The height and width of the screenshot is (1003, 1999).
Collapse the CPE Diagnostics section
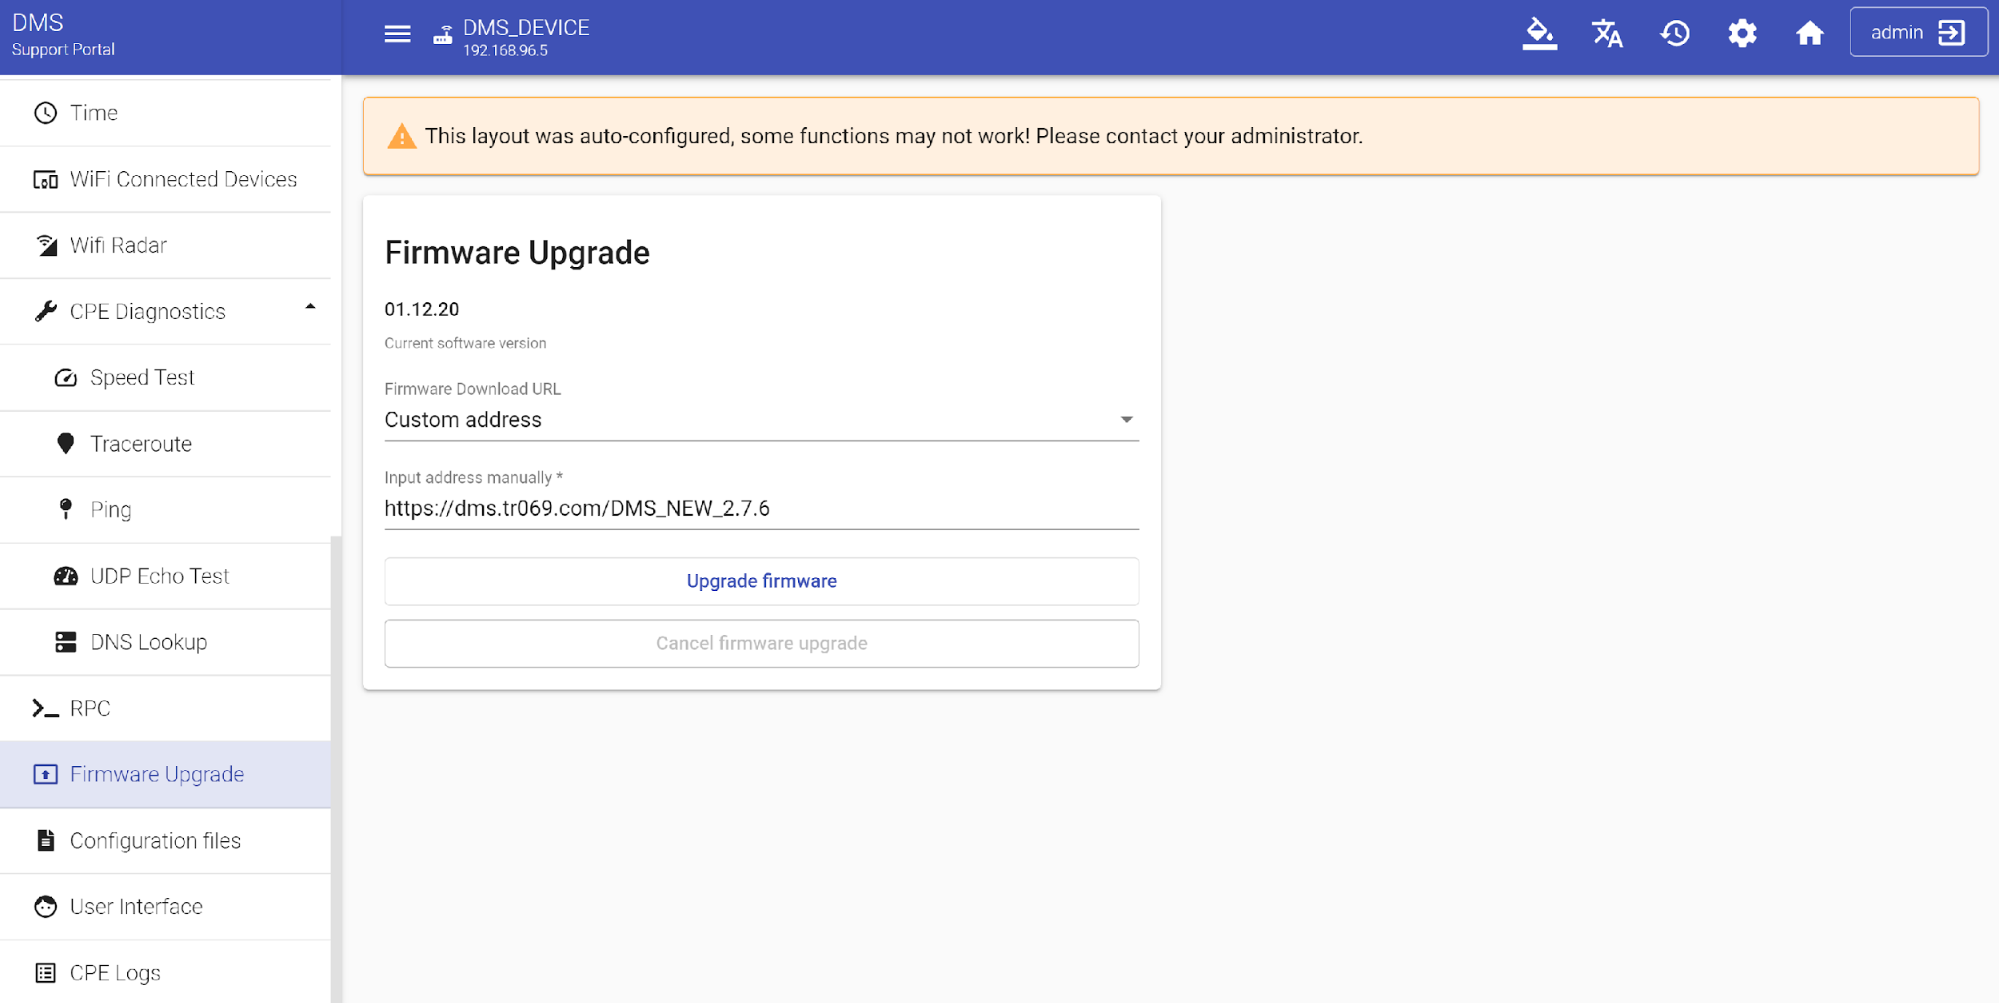tap(310, 309)
